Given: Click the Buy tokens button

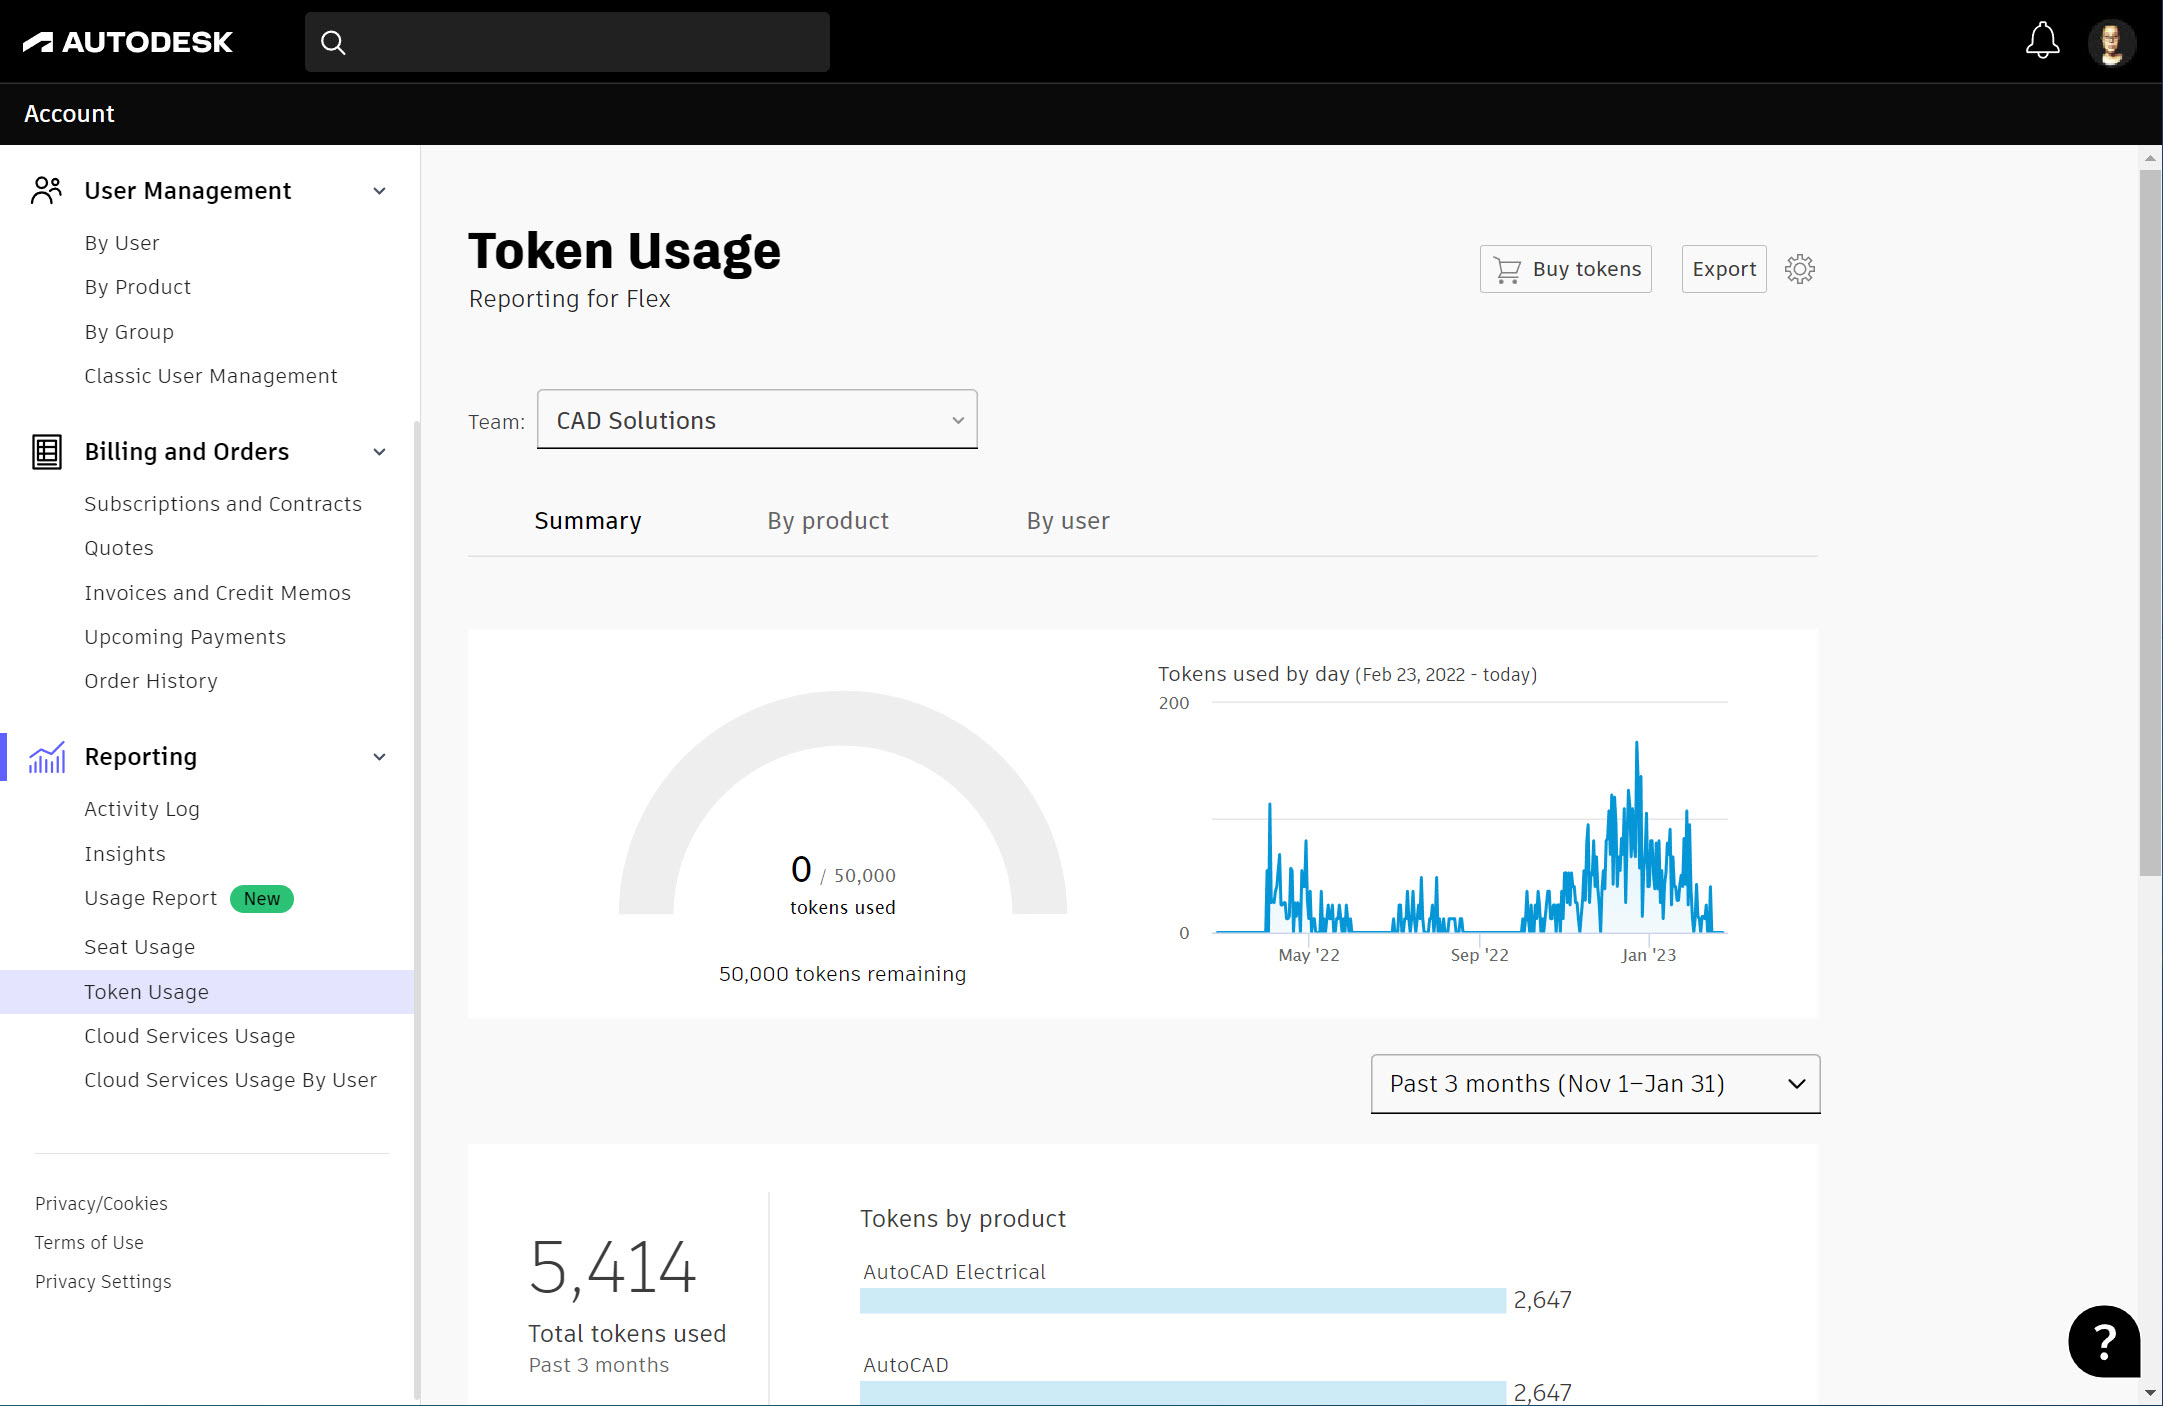Looking at the screenshot, I should tap(1566, 269).
